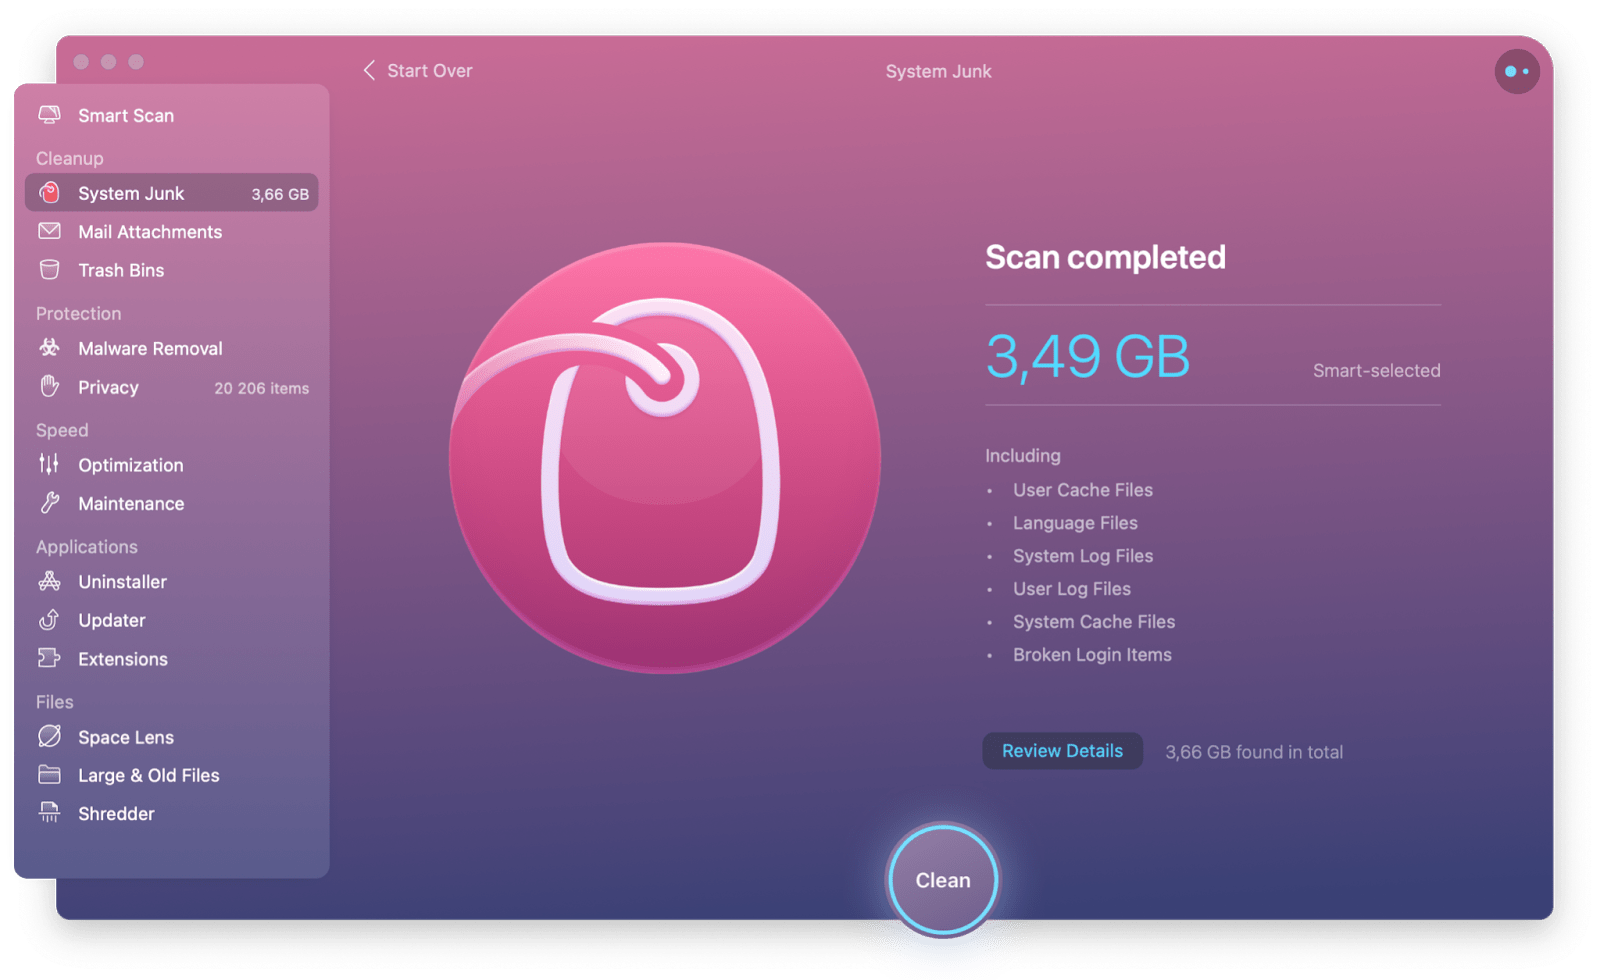1600x980 pixels.
Task: Click the Extensions puzzle icon
Action: [x=49, y=658]
